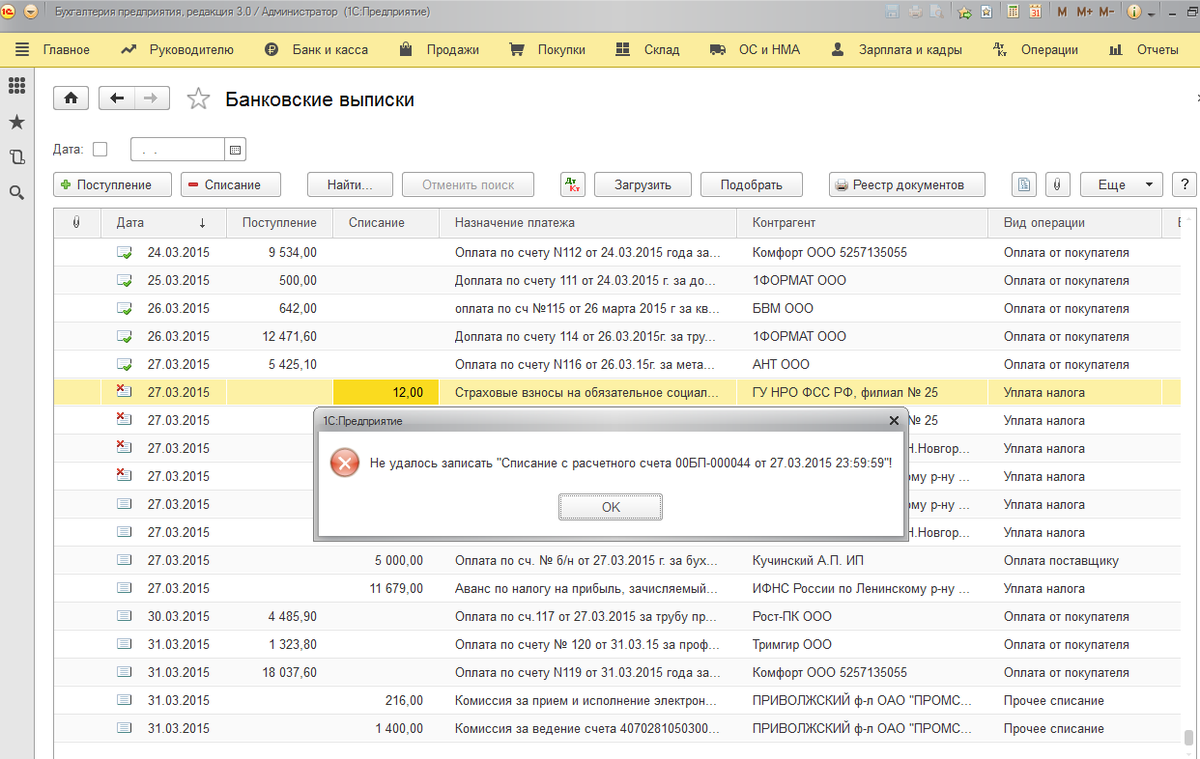Click the home page icon button

pos(70,98)
